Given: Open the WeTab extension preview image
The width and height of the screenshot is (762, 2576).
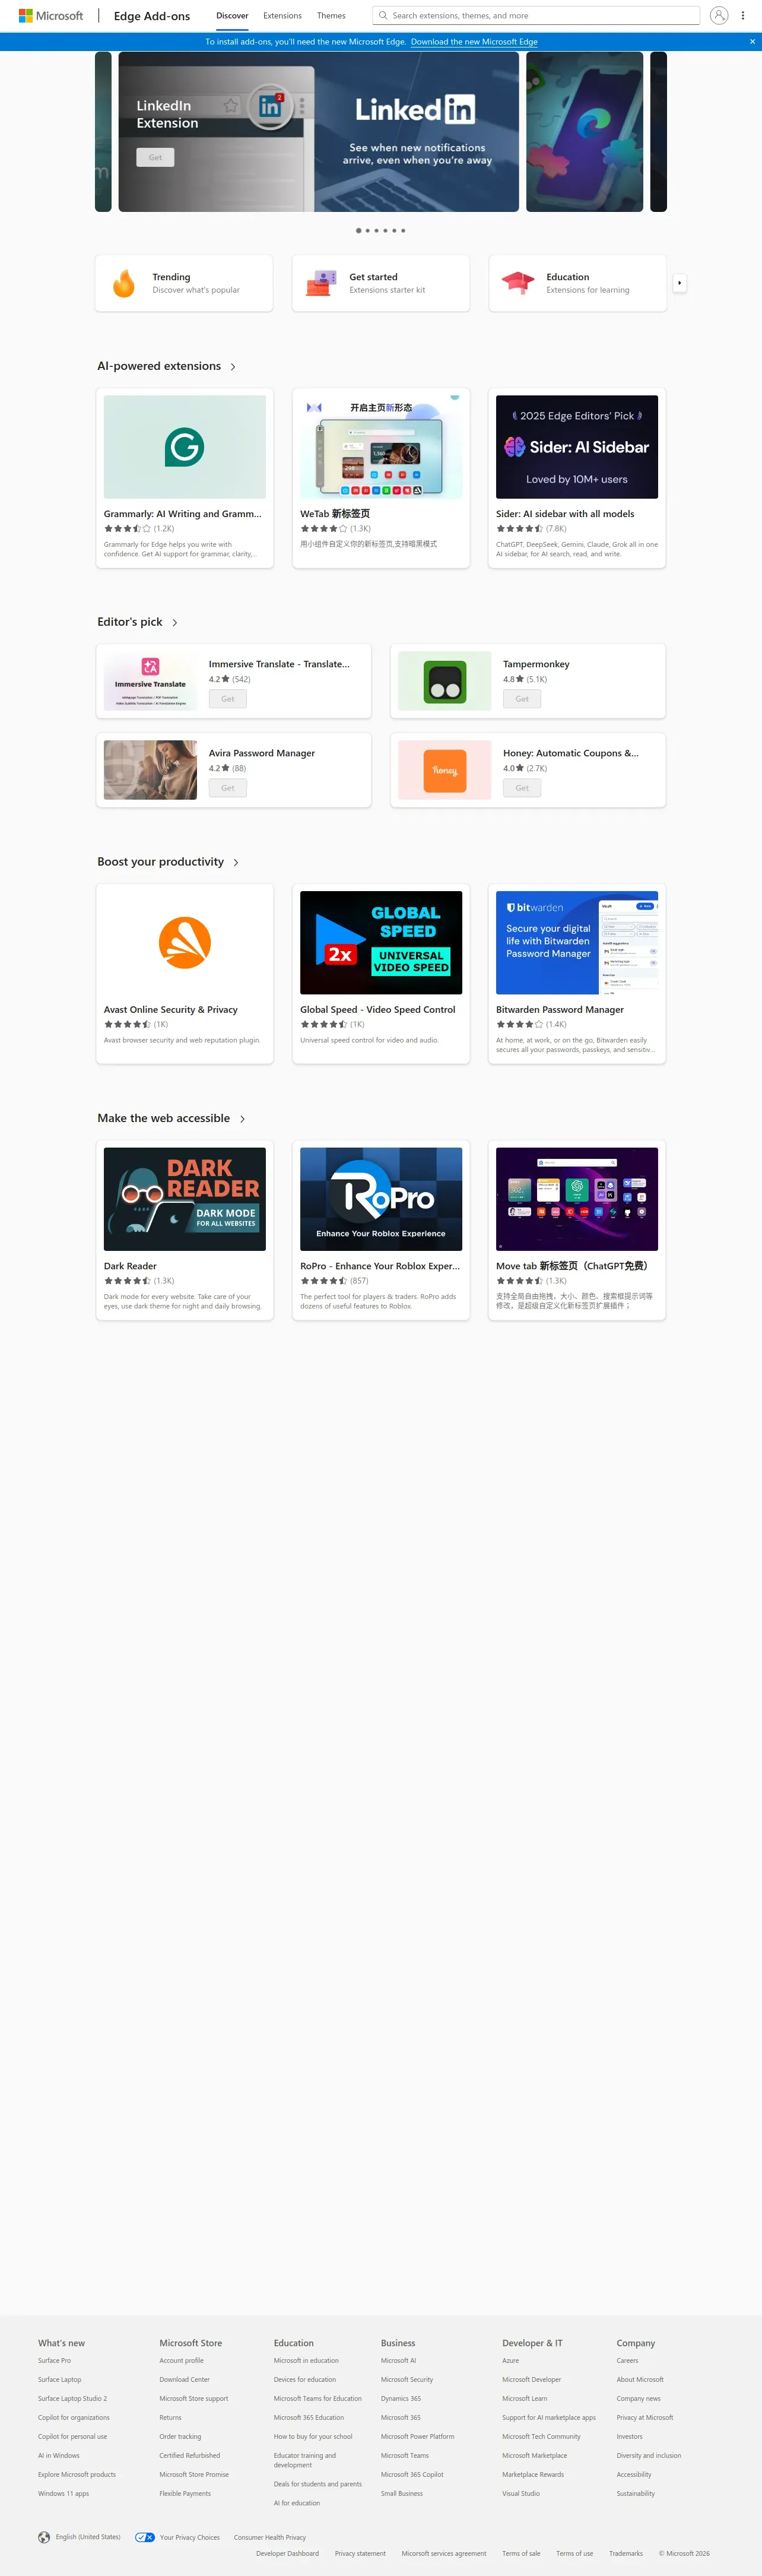Looking at the screenshot, I should [381, 447].
